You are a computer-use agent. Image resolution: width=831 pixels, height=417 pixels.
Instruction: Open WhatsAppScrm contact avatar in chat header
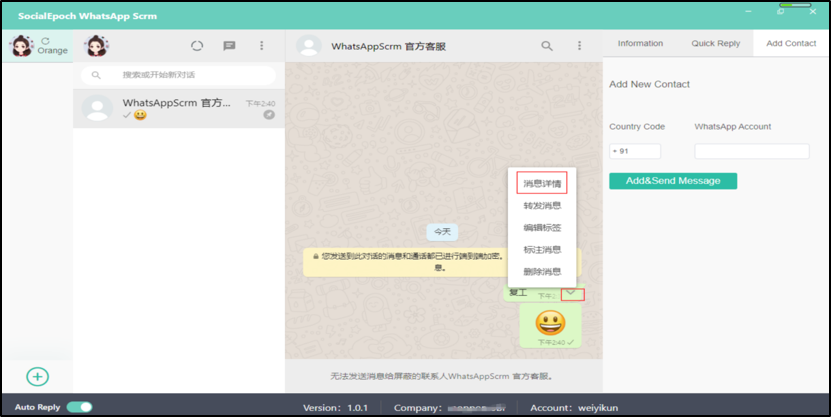[x=308, y=46]
